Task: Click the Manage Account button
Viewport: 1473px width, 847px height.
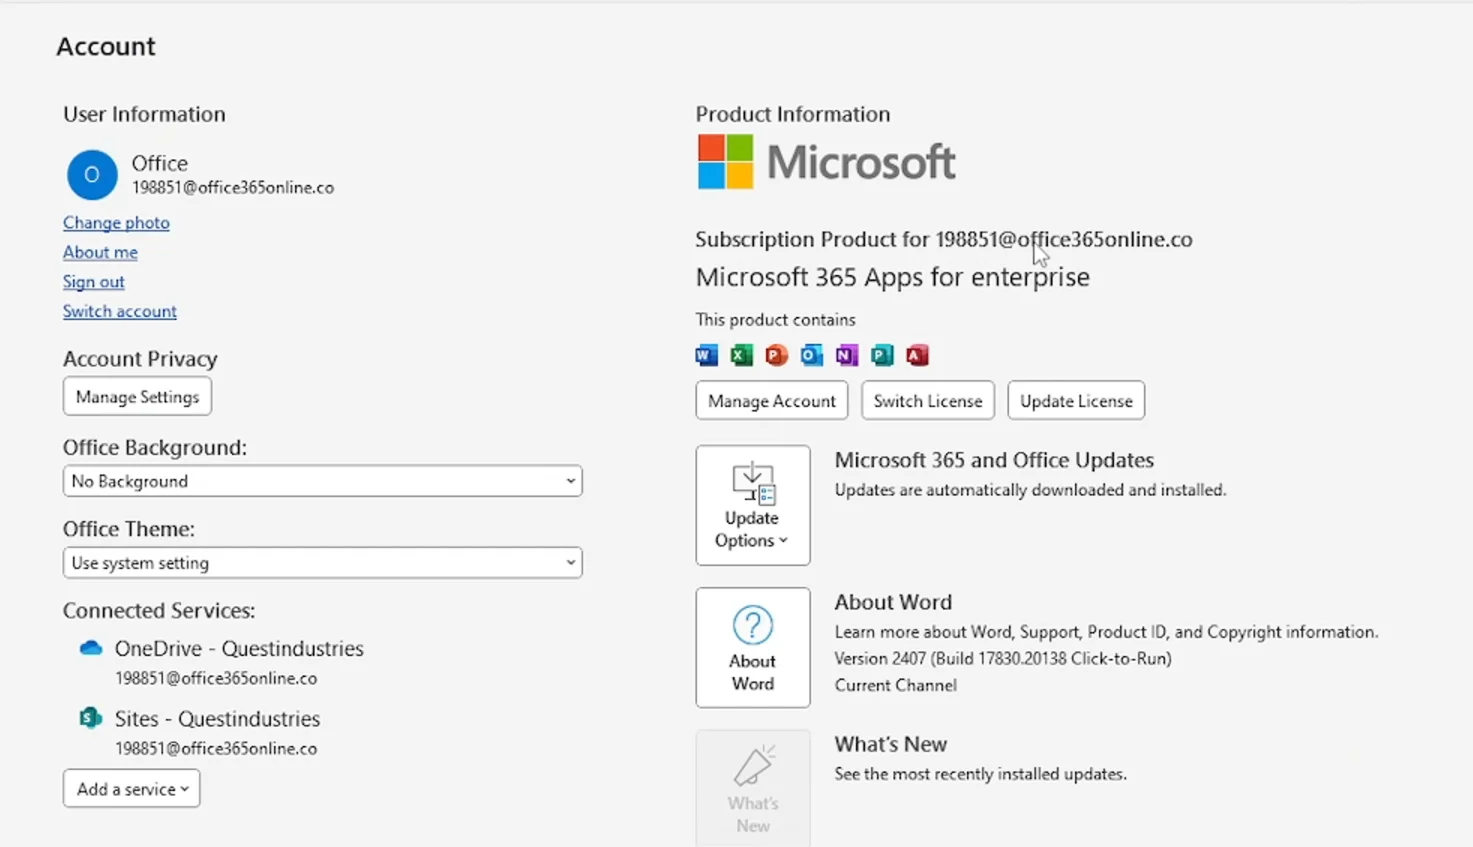Action: tap(772, 401)
